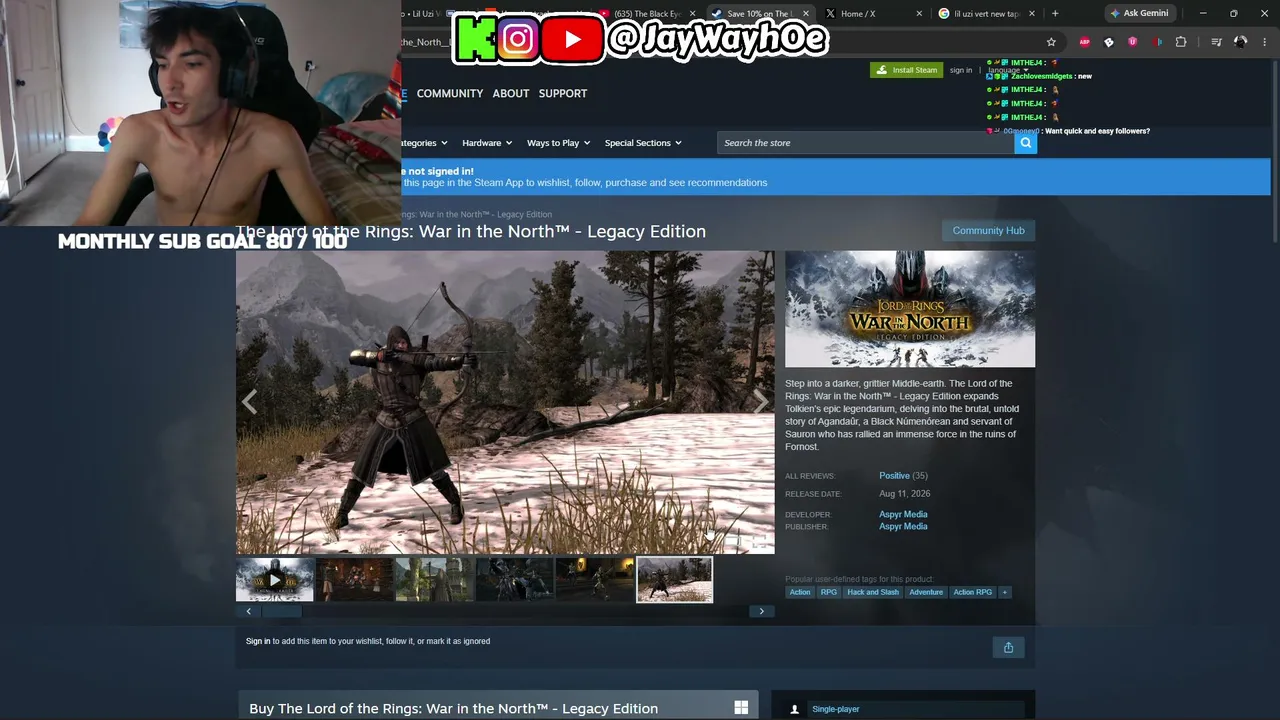Click the War in the North header image

point(910,309)
